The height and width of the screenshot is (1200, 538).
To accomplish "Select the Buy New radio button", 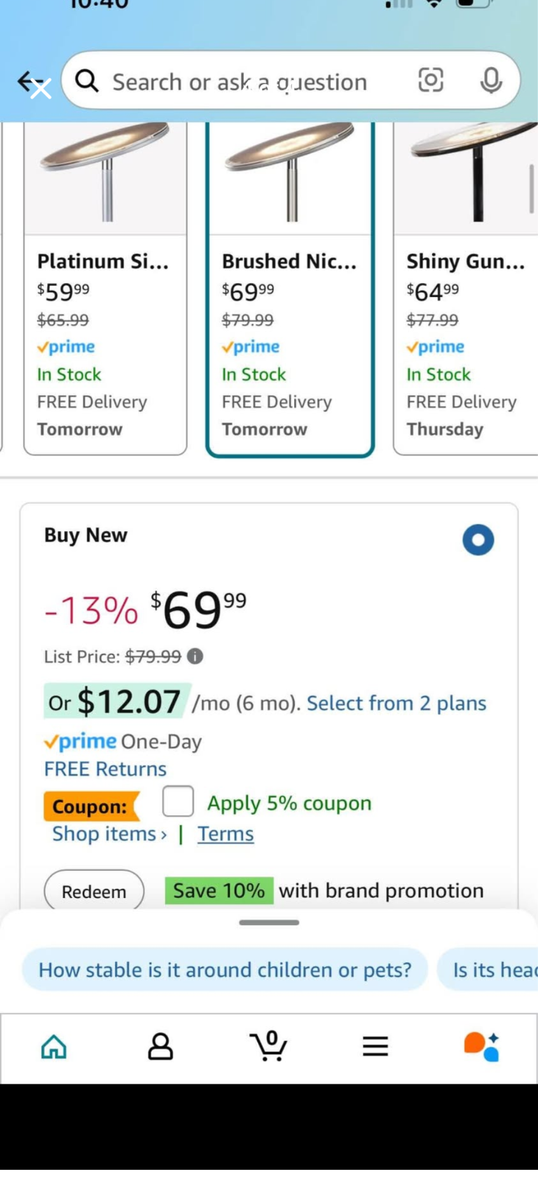I will [478, 540].
